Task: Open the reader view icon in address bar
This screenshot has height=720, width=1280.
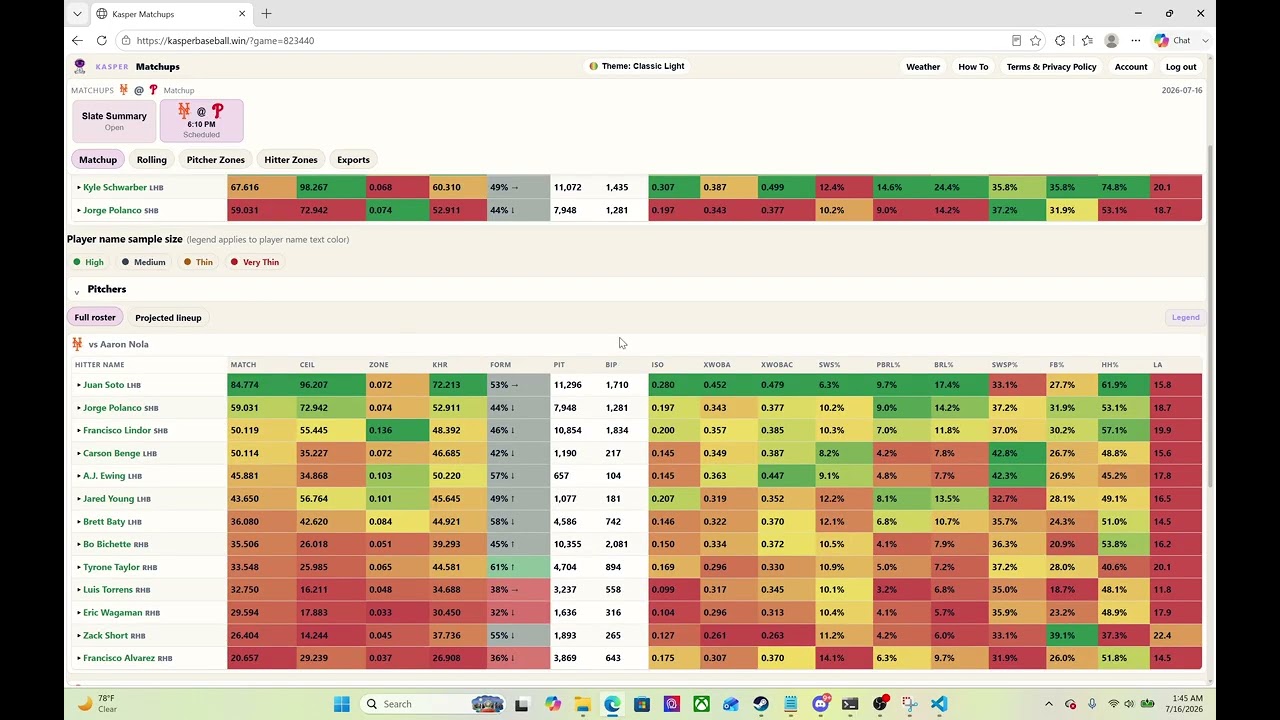Action: coord(1016,40)
